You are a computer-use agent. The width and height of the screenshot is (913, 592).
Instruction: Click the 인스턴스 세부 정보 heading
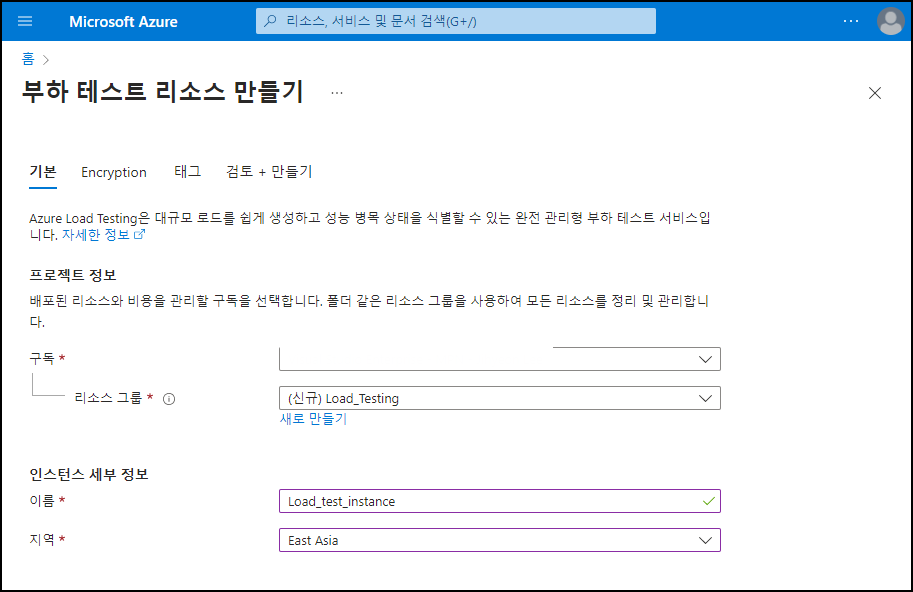coord(89,474)
